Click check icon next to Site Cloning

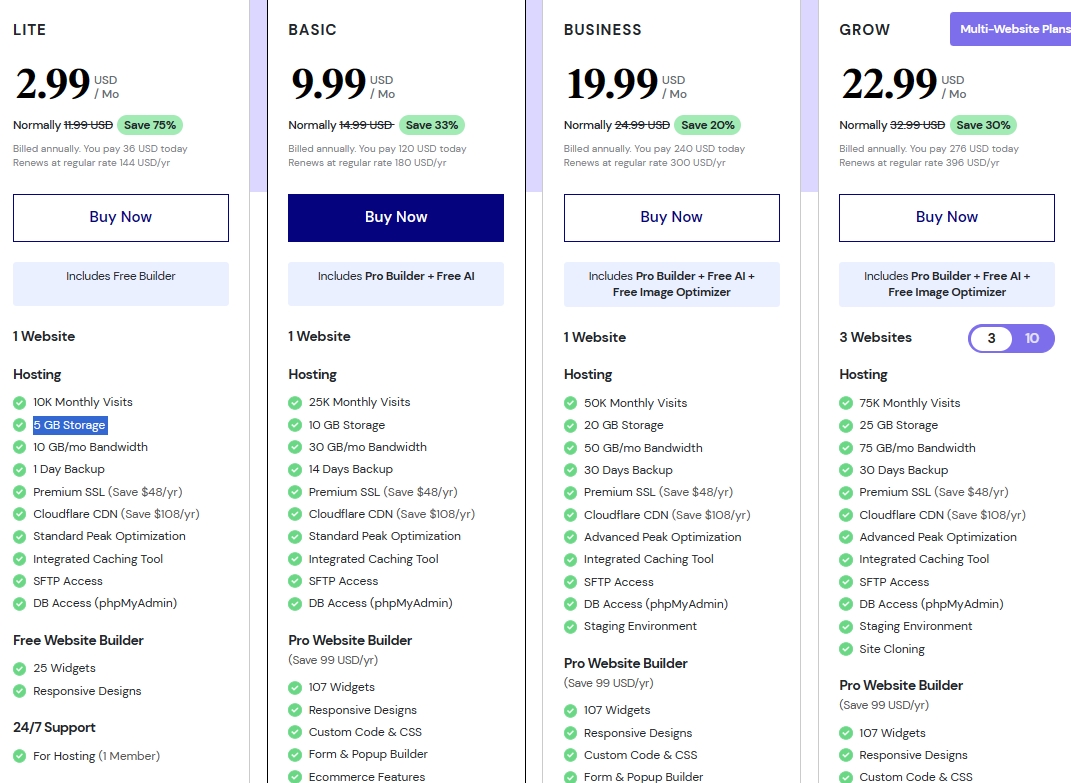(x=846, y=649)
